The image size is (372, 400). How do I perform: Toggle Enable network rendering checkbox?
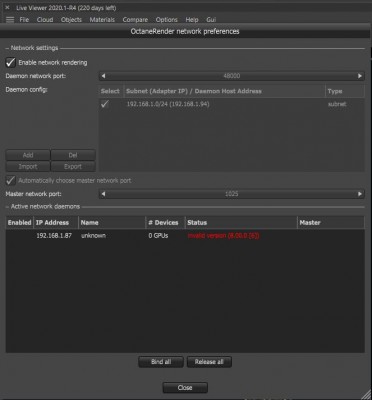click(x=11, y=62)
